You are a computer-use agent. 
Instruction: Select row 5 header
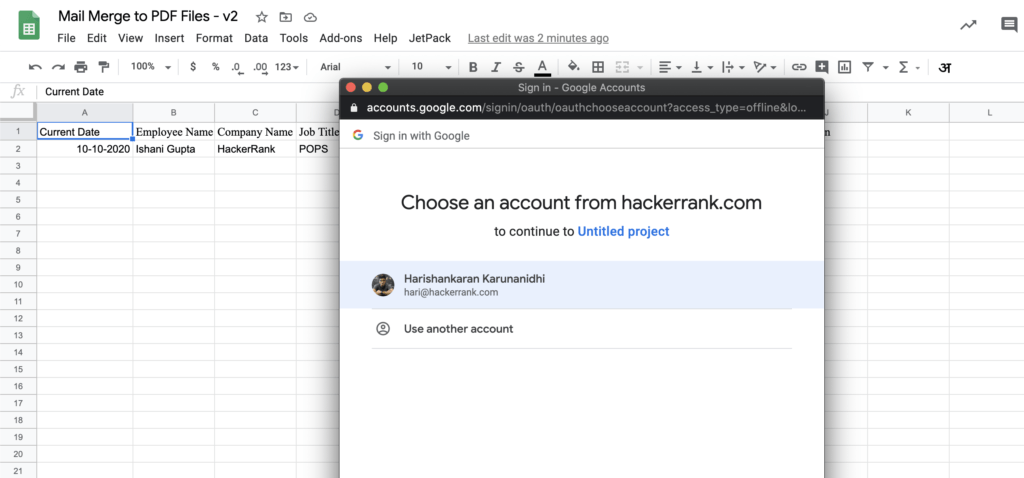pos(18,199)
